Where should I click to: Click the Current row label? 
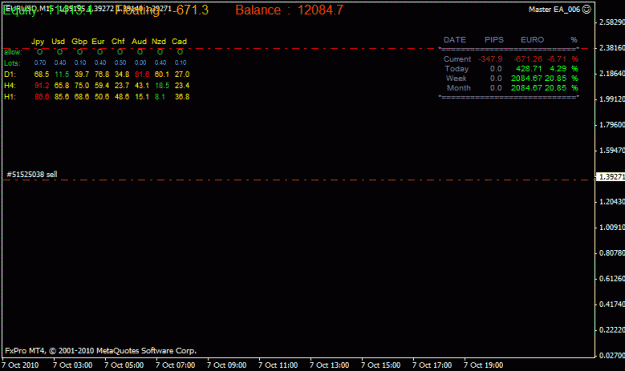[457, 59]
